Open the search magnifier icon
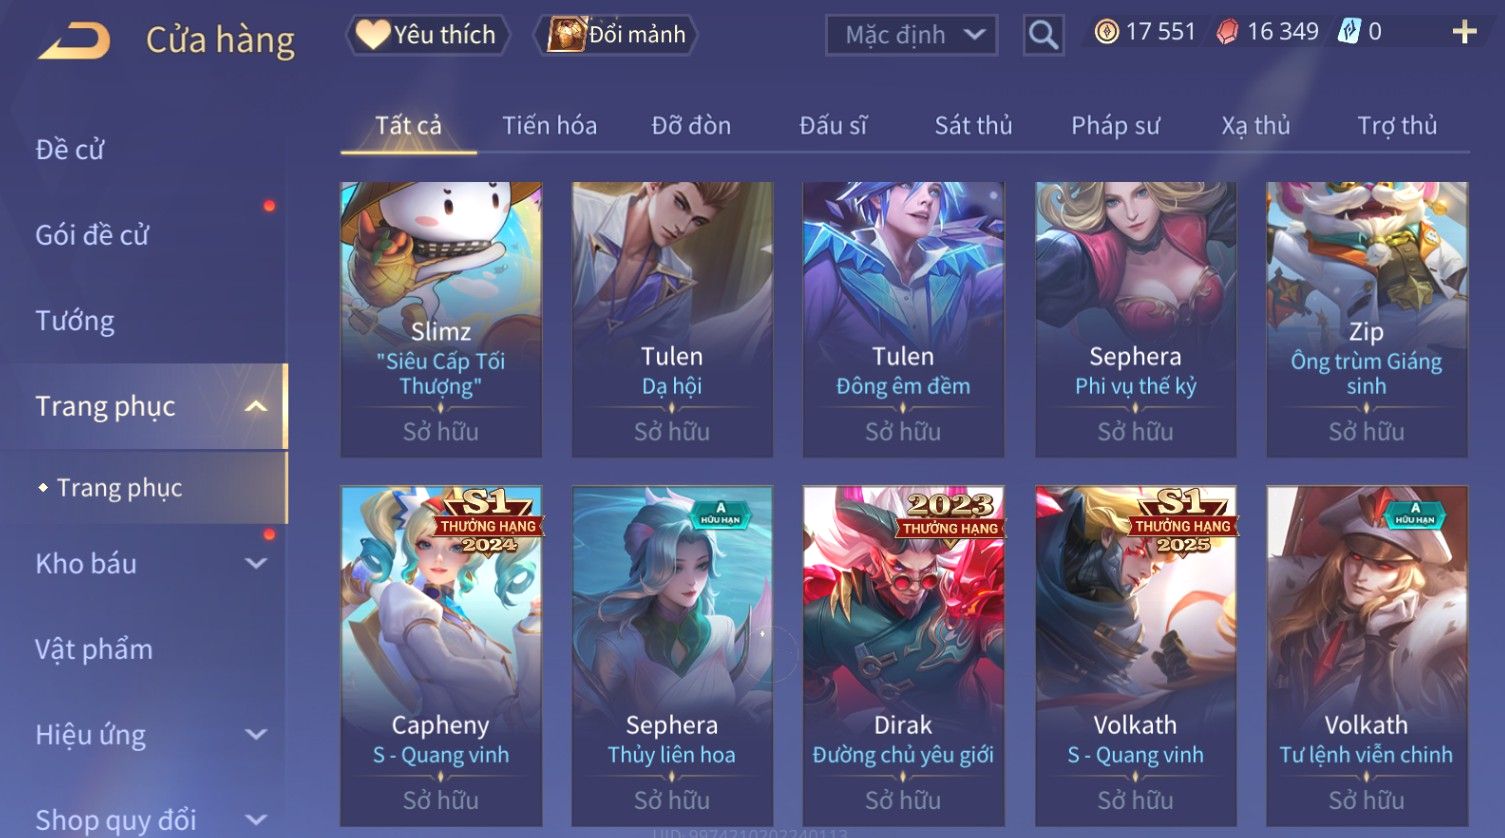This screenshot has height=838, width=1505. 1043,36
